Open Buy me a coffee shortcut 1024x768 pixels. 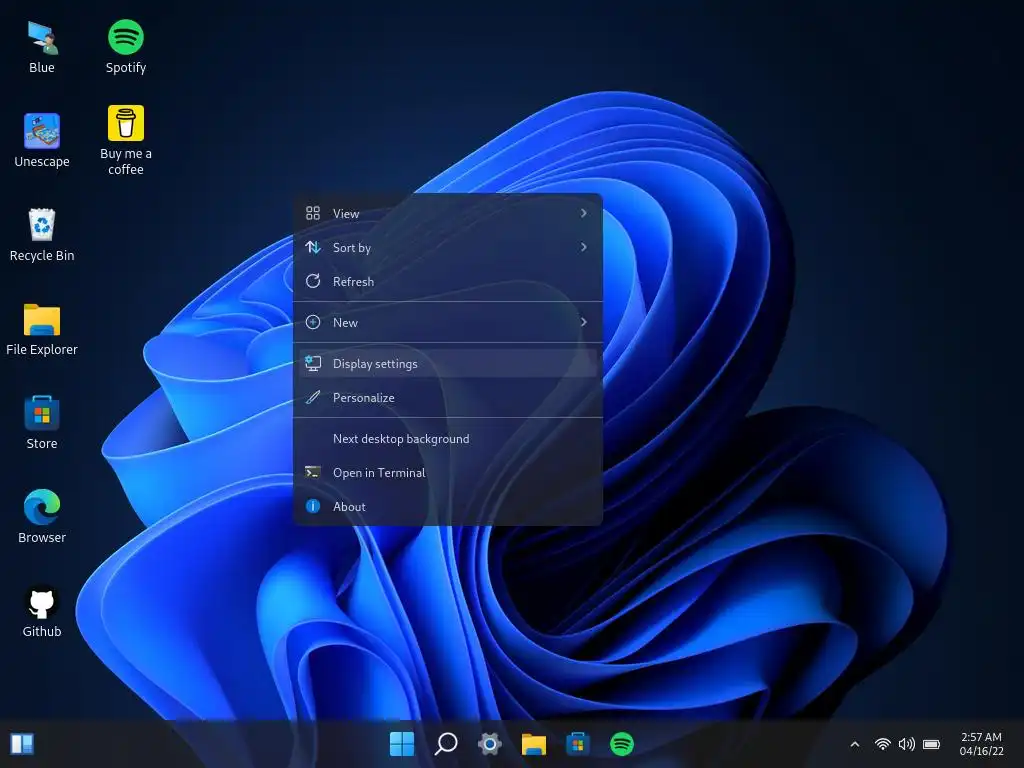[x=125, y=140]
